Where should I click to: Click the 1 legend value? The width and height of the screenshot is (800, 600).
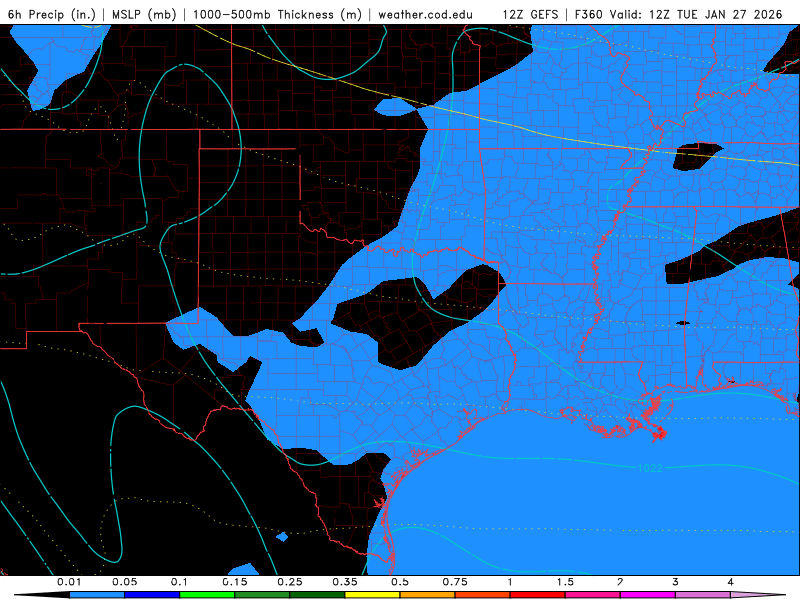[x=510, y=582]
